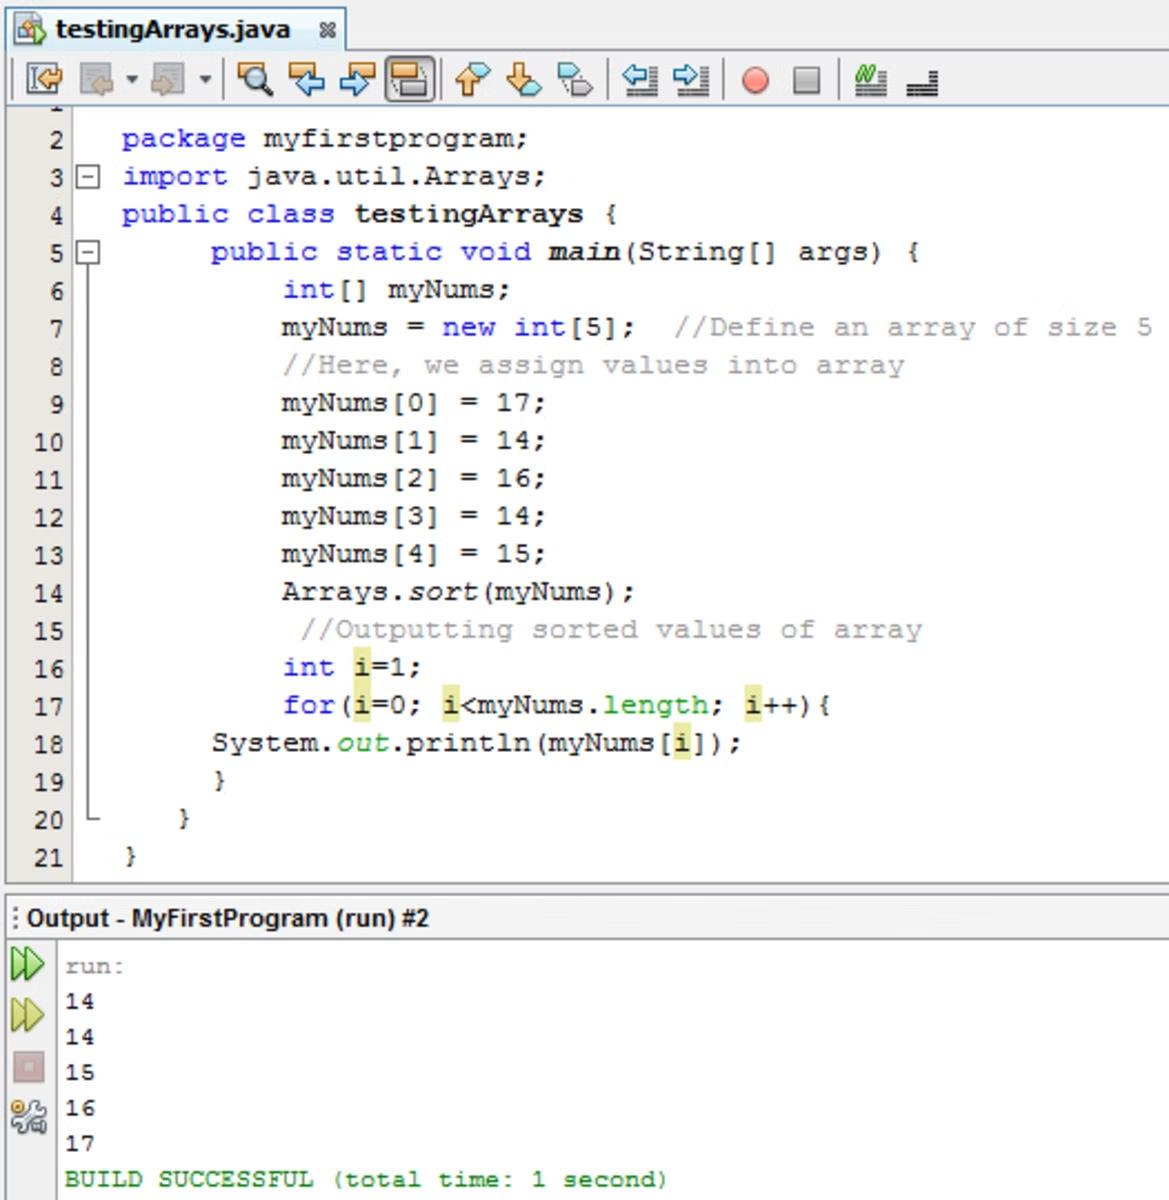The width and height of the screenshot is (1169, 1200).
Task: Select the testingArrays.java tab
Action: click(x=173, y=29)
